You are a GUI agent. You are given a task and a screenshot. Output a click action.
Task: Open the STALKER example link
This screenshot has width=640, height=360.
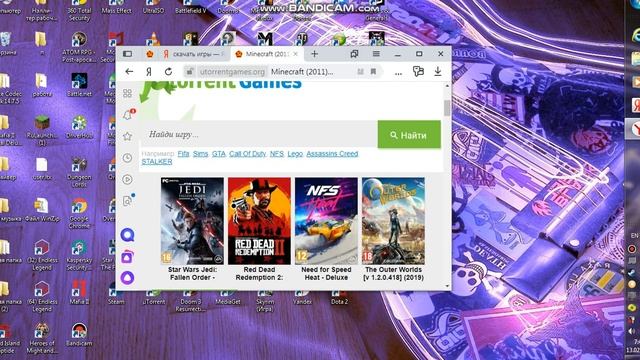157,162
